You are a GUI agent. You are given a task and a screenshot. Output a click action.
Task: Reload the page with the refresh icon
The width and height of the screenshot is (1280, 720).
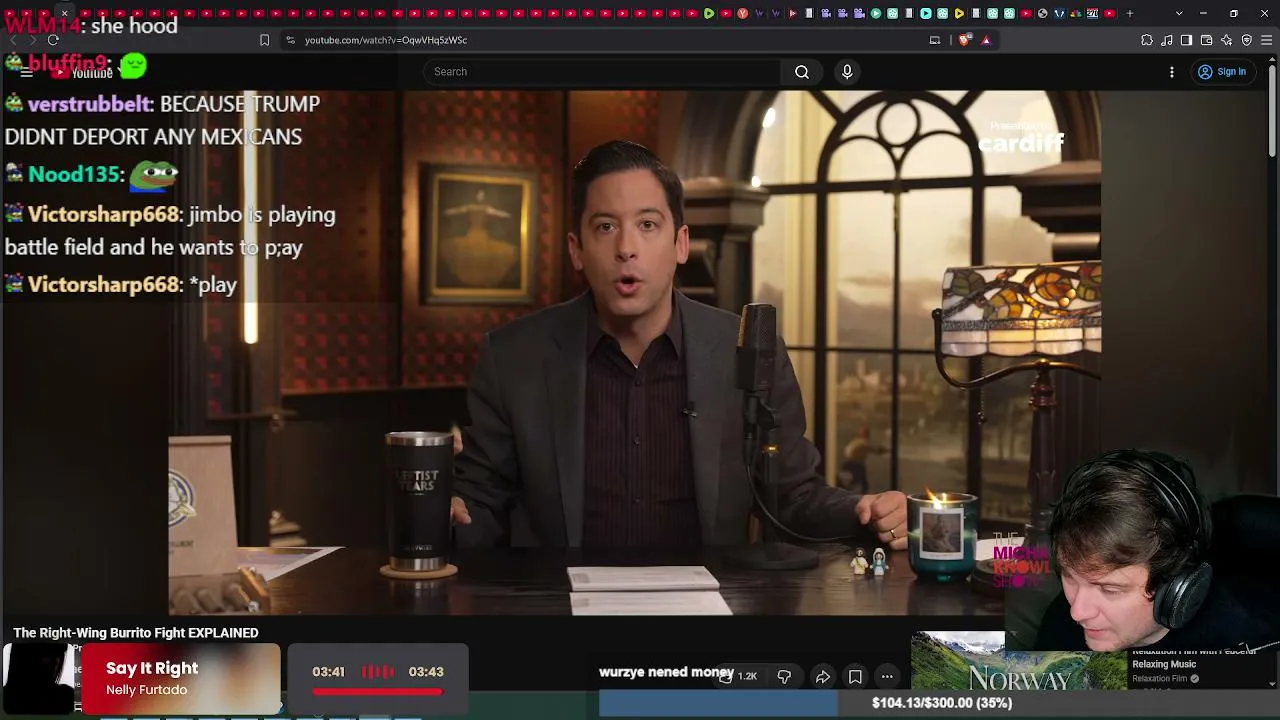53,40
